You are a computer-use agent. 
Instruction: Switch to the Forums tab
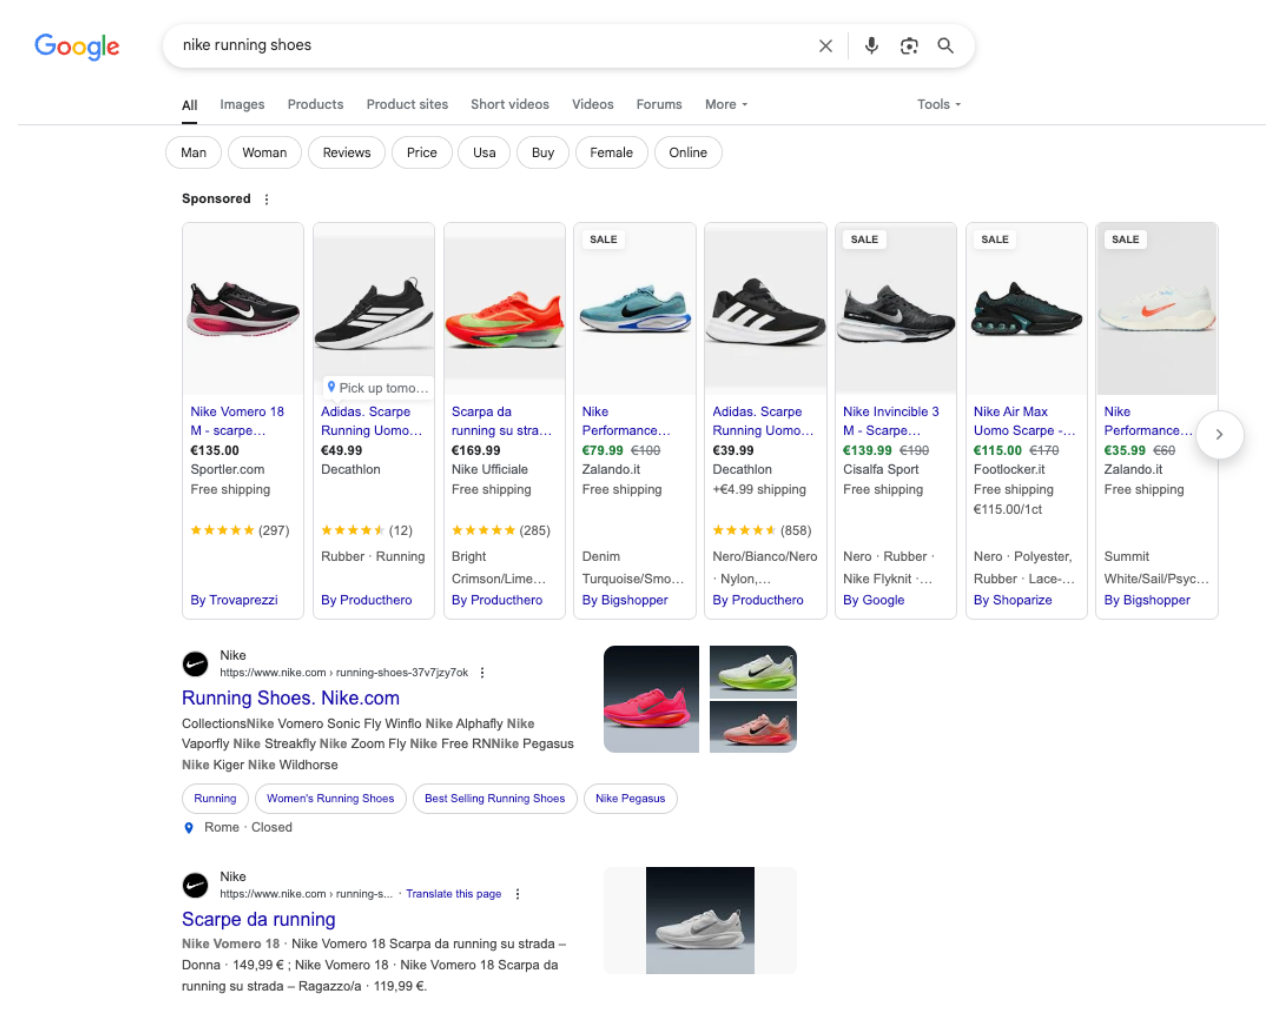[x=659, y=104]
